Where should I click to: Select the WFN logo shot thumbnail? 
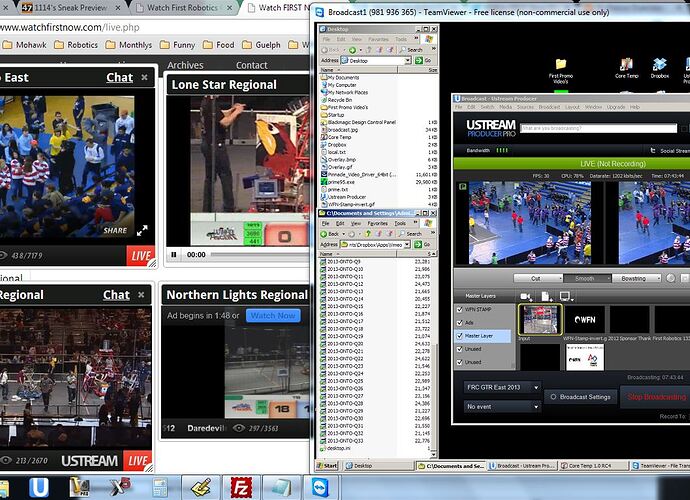585,320
